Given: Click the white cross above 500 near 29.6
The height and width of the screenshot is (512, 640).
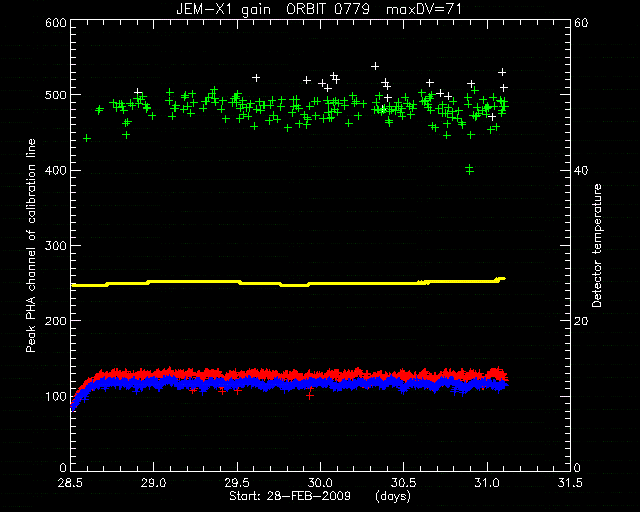Looking at the screenshot, I should pos(256,78).
